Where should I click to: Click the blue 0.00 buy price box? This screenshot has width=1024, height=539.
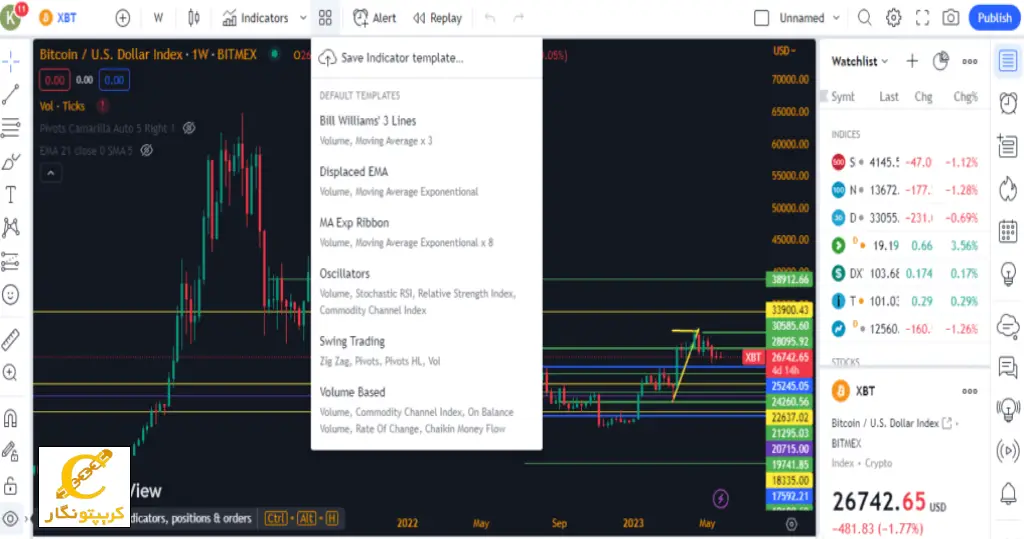114,80
